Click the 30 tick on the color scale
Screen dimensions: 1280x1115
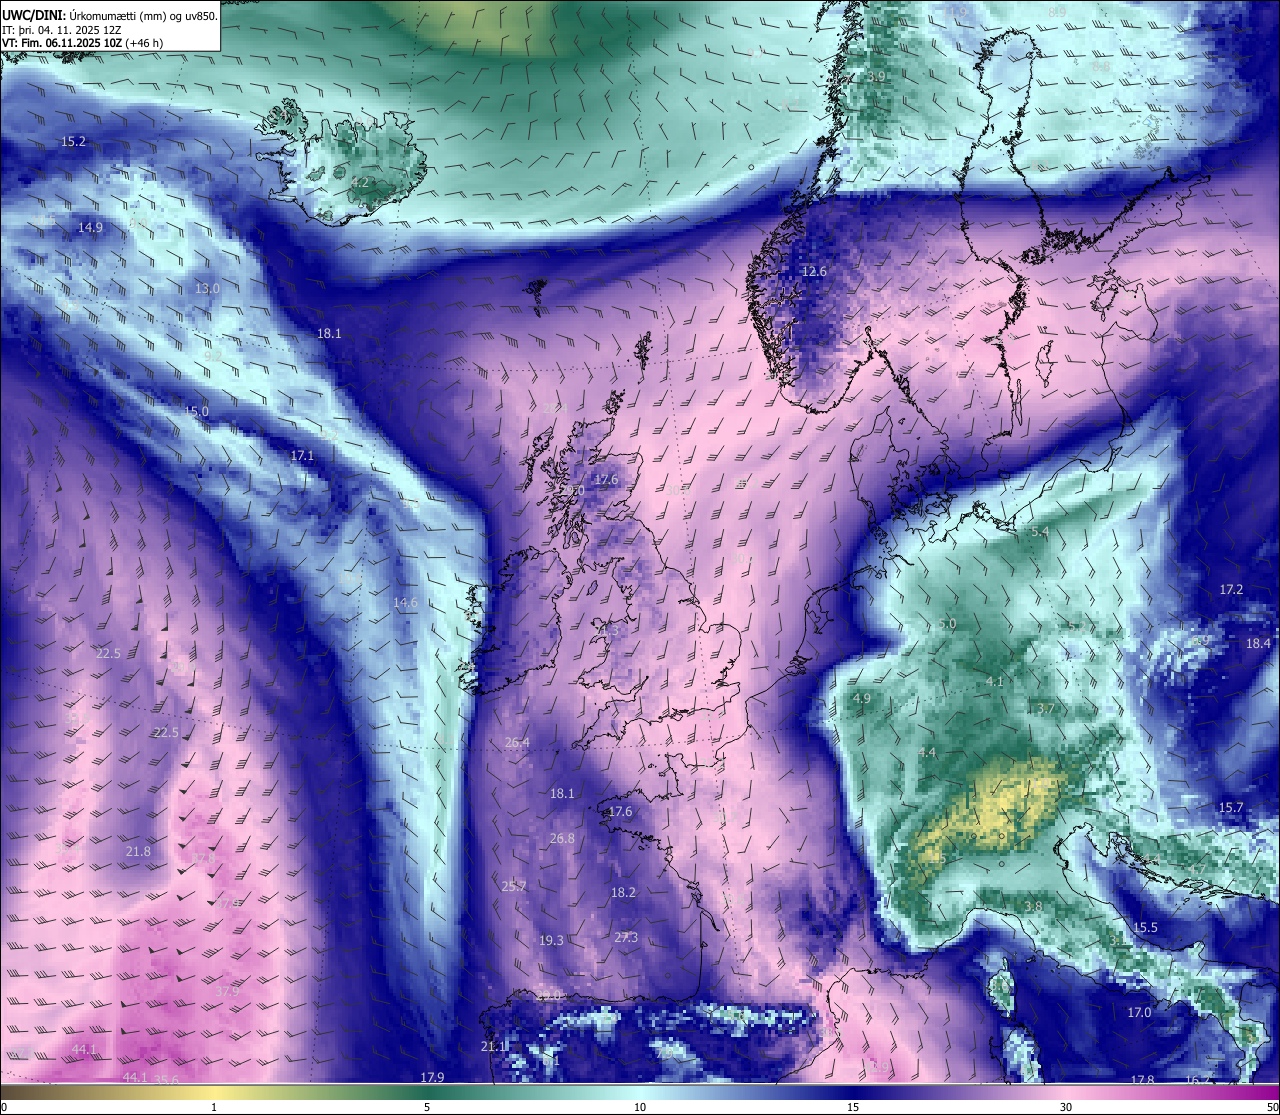pos(1066,1107)
